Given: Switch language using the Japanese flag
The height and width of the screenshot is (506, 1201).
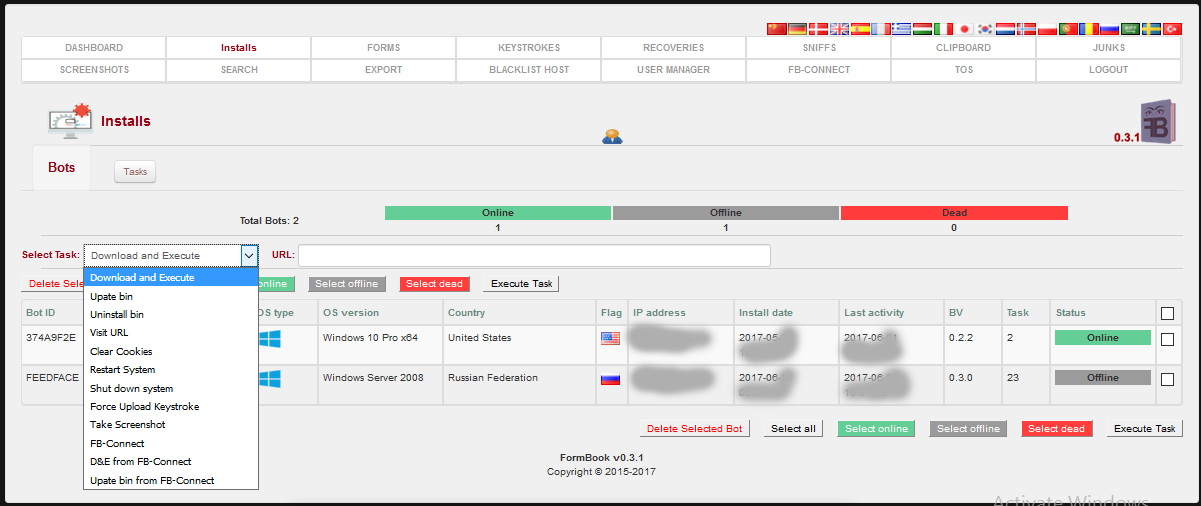Looking at the screenshot, I should click(964, 29).
